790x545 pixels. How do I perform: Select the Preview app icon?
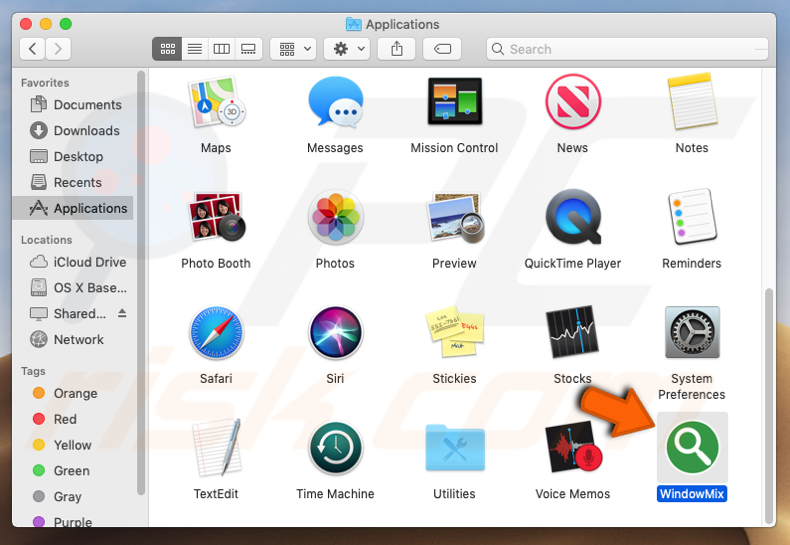pyautogui.click(x=454, y=217)
